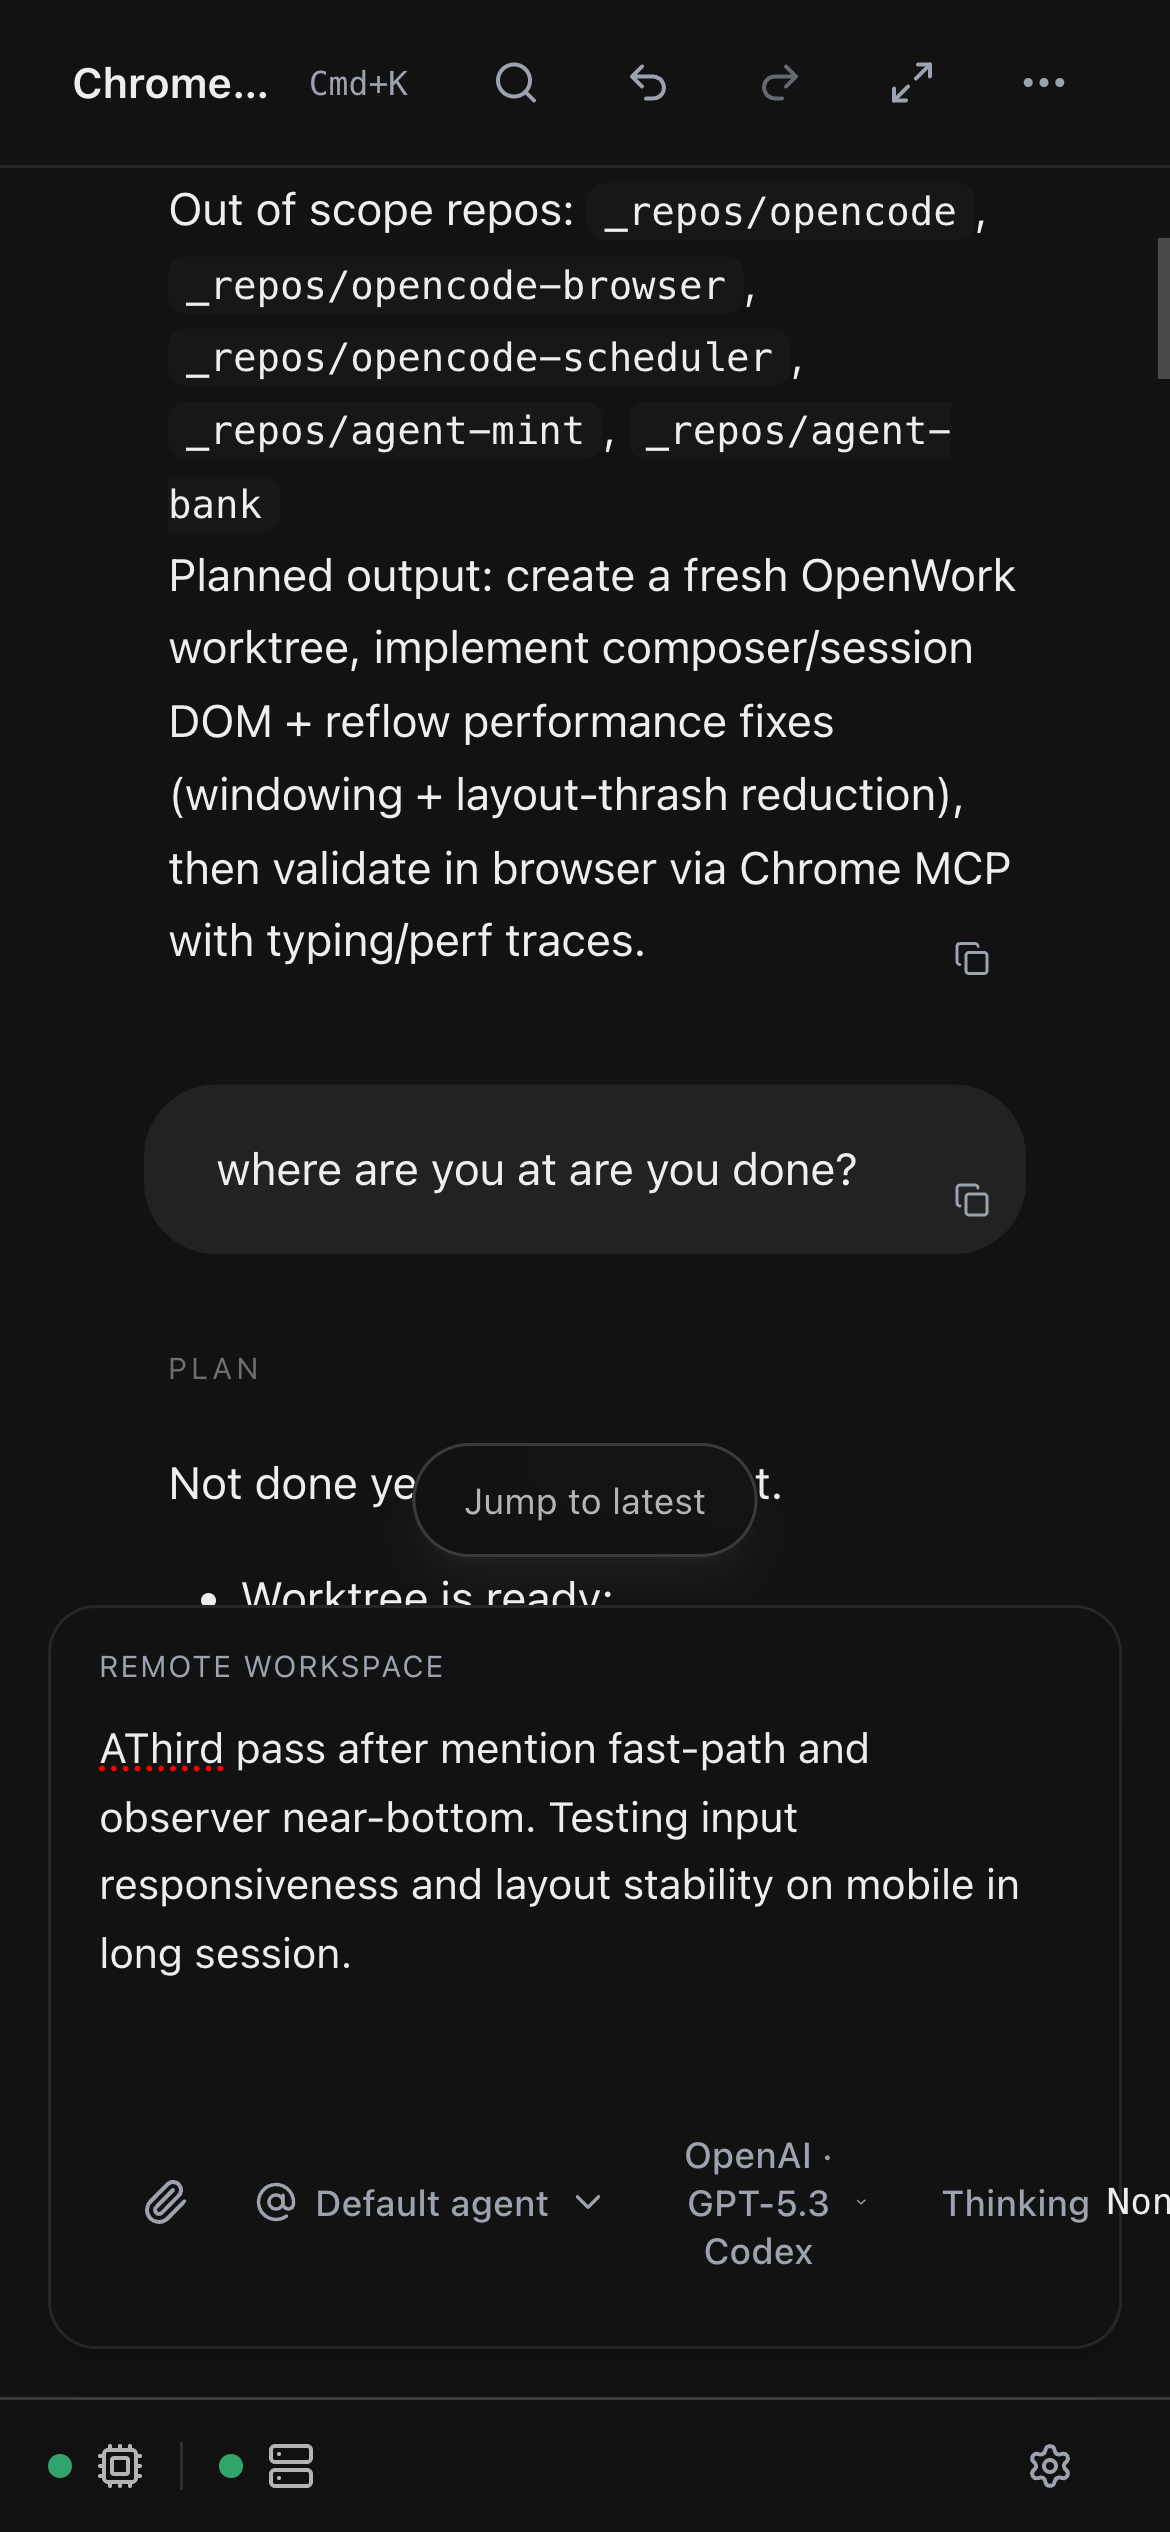The width and height of the screenshot is (1170, 2532).
Task: Click the conversation scrollbar thumb
Action: coord(1163,308)
